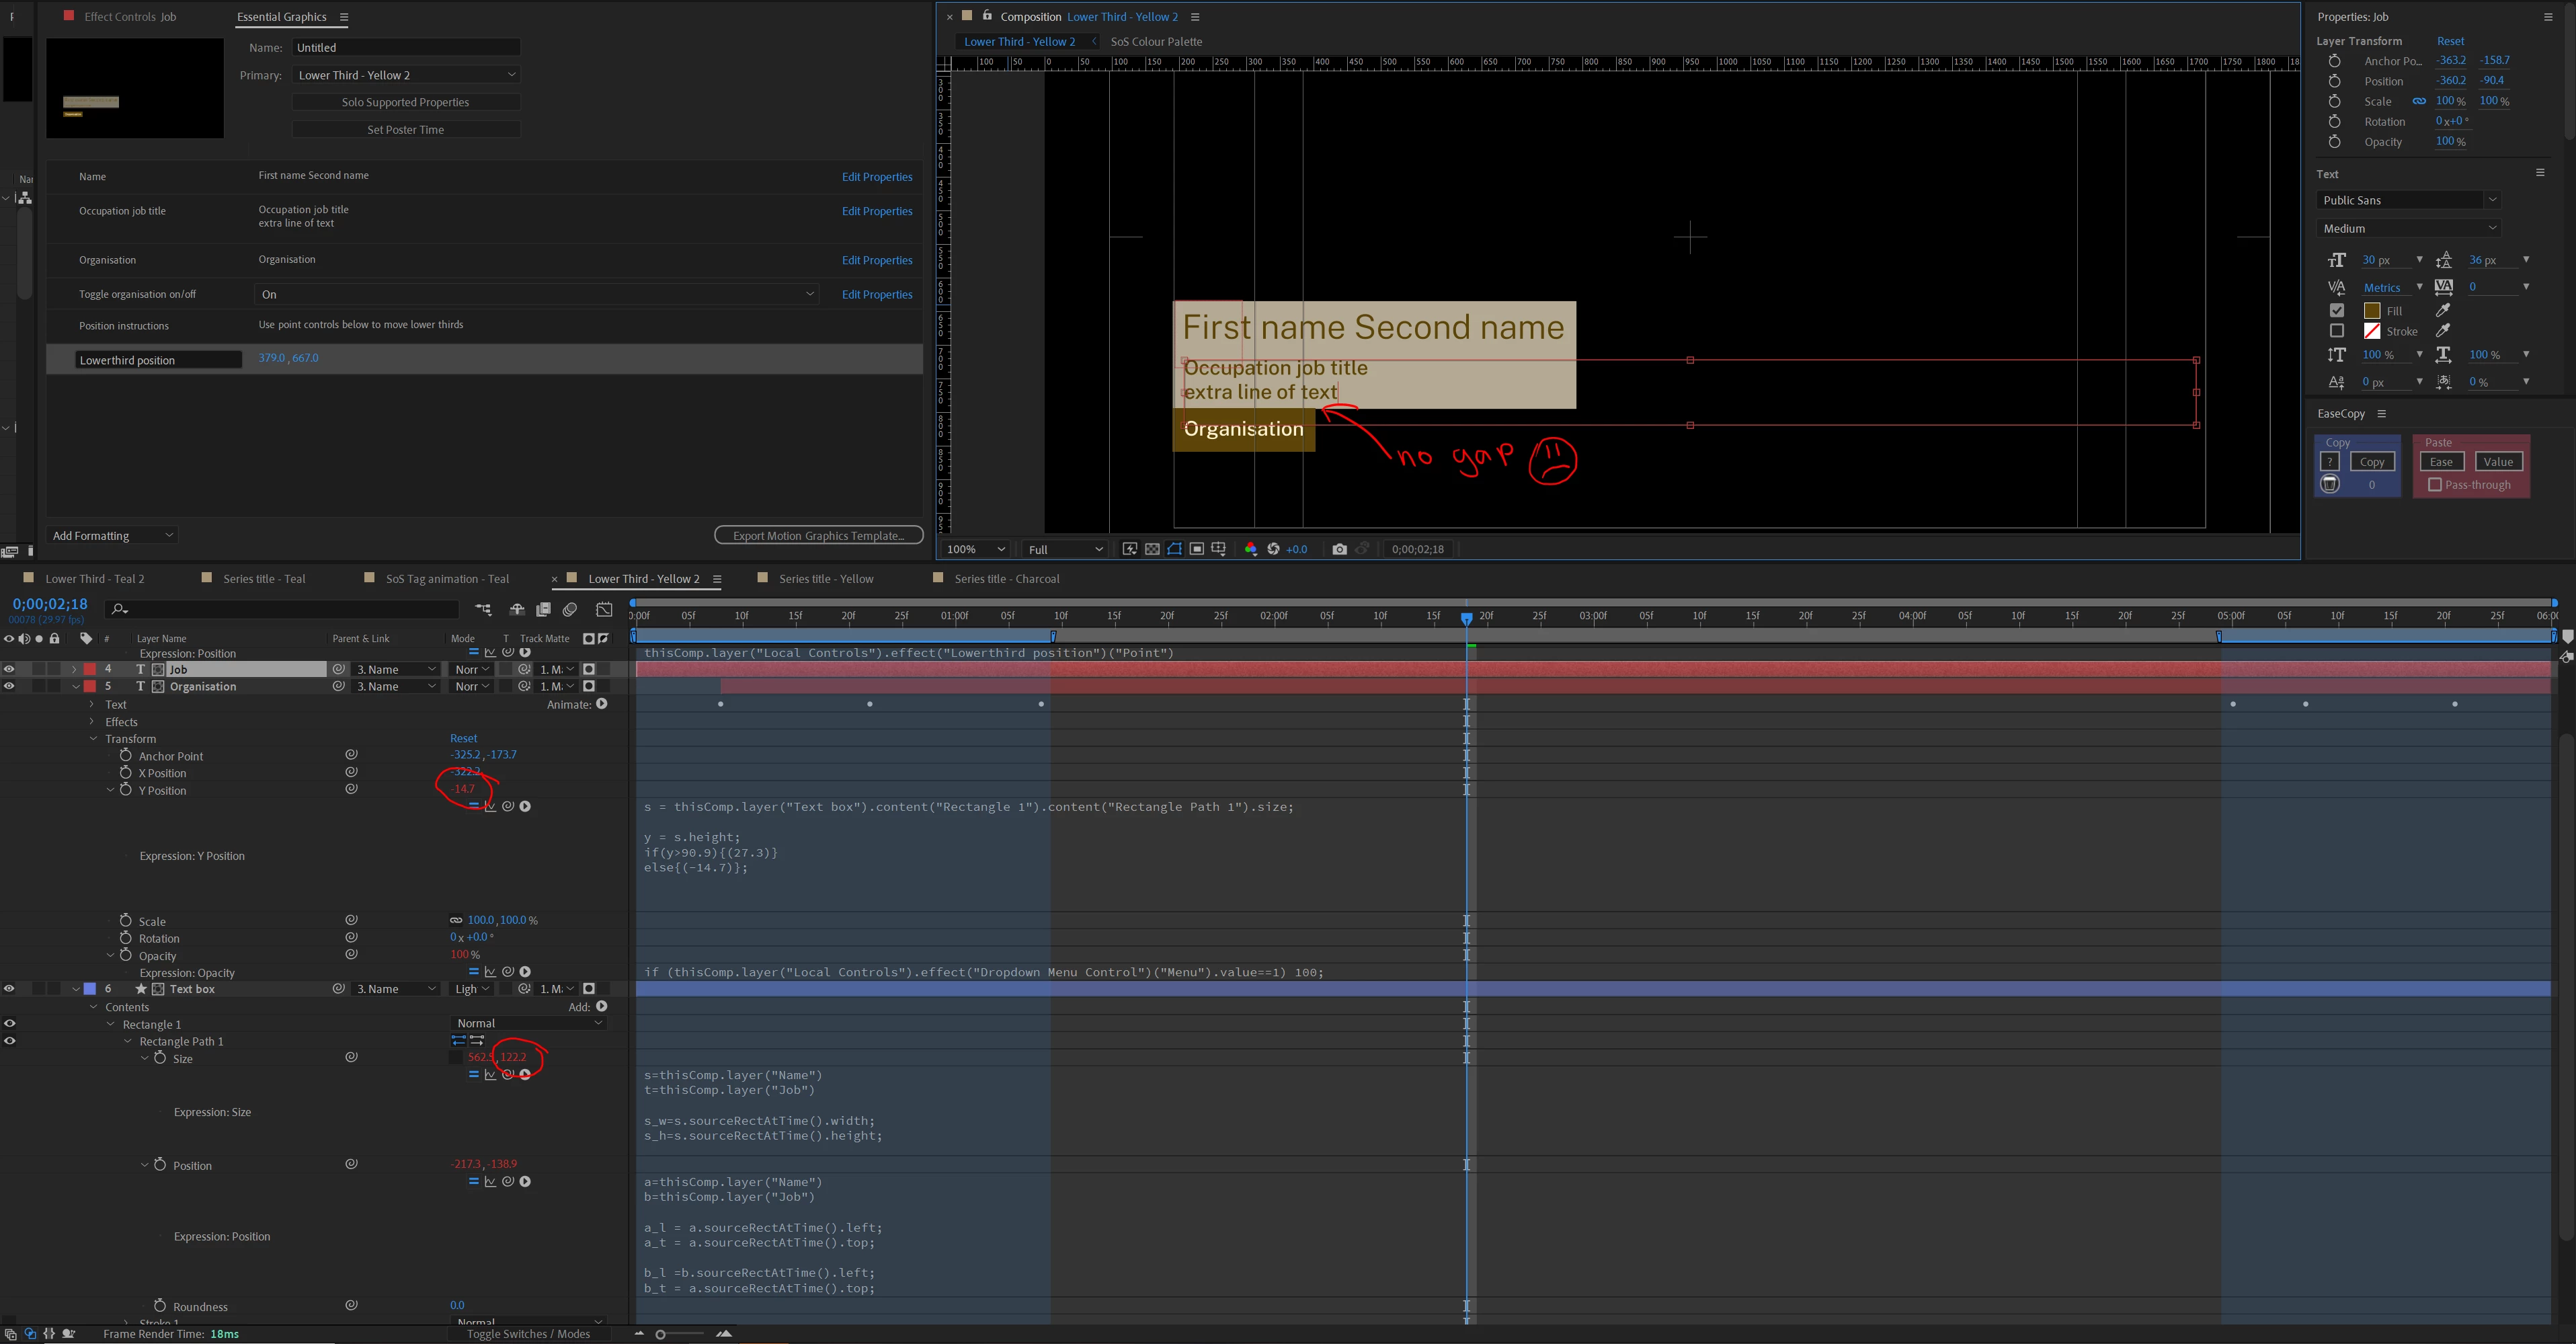The image size is (2576, 1344).
Task: Toggle the transparency grid icon
Action: point(1152,549)
